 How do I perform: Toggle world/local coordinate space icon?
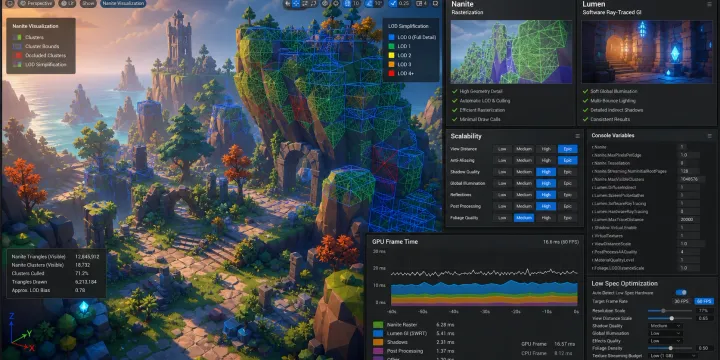point(325,3)
